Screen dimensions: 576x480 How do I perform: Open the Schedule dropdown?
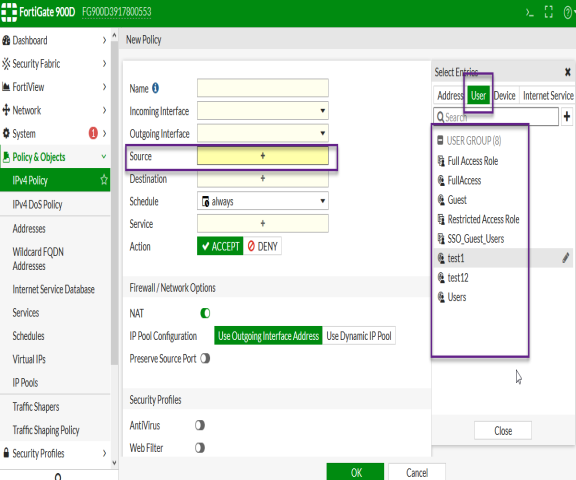[x=263, y=201]
